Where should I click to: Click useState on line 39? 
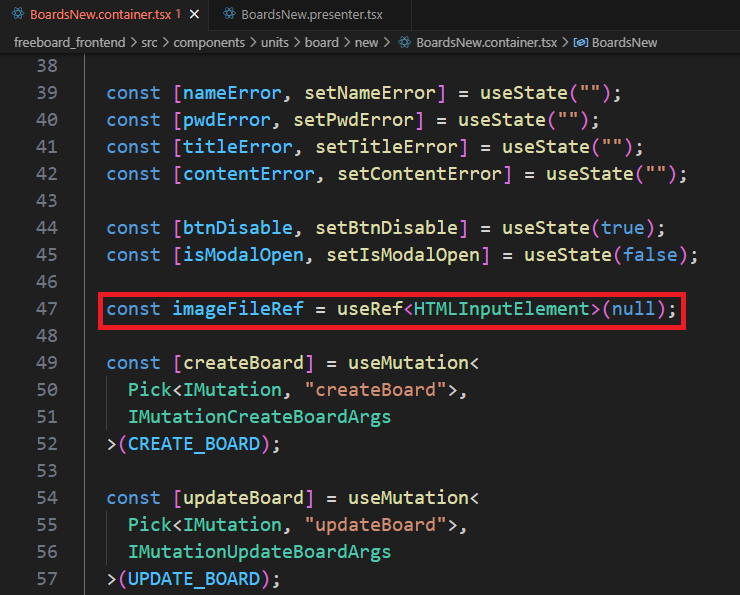click(524, 92)
